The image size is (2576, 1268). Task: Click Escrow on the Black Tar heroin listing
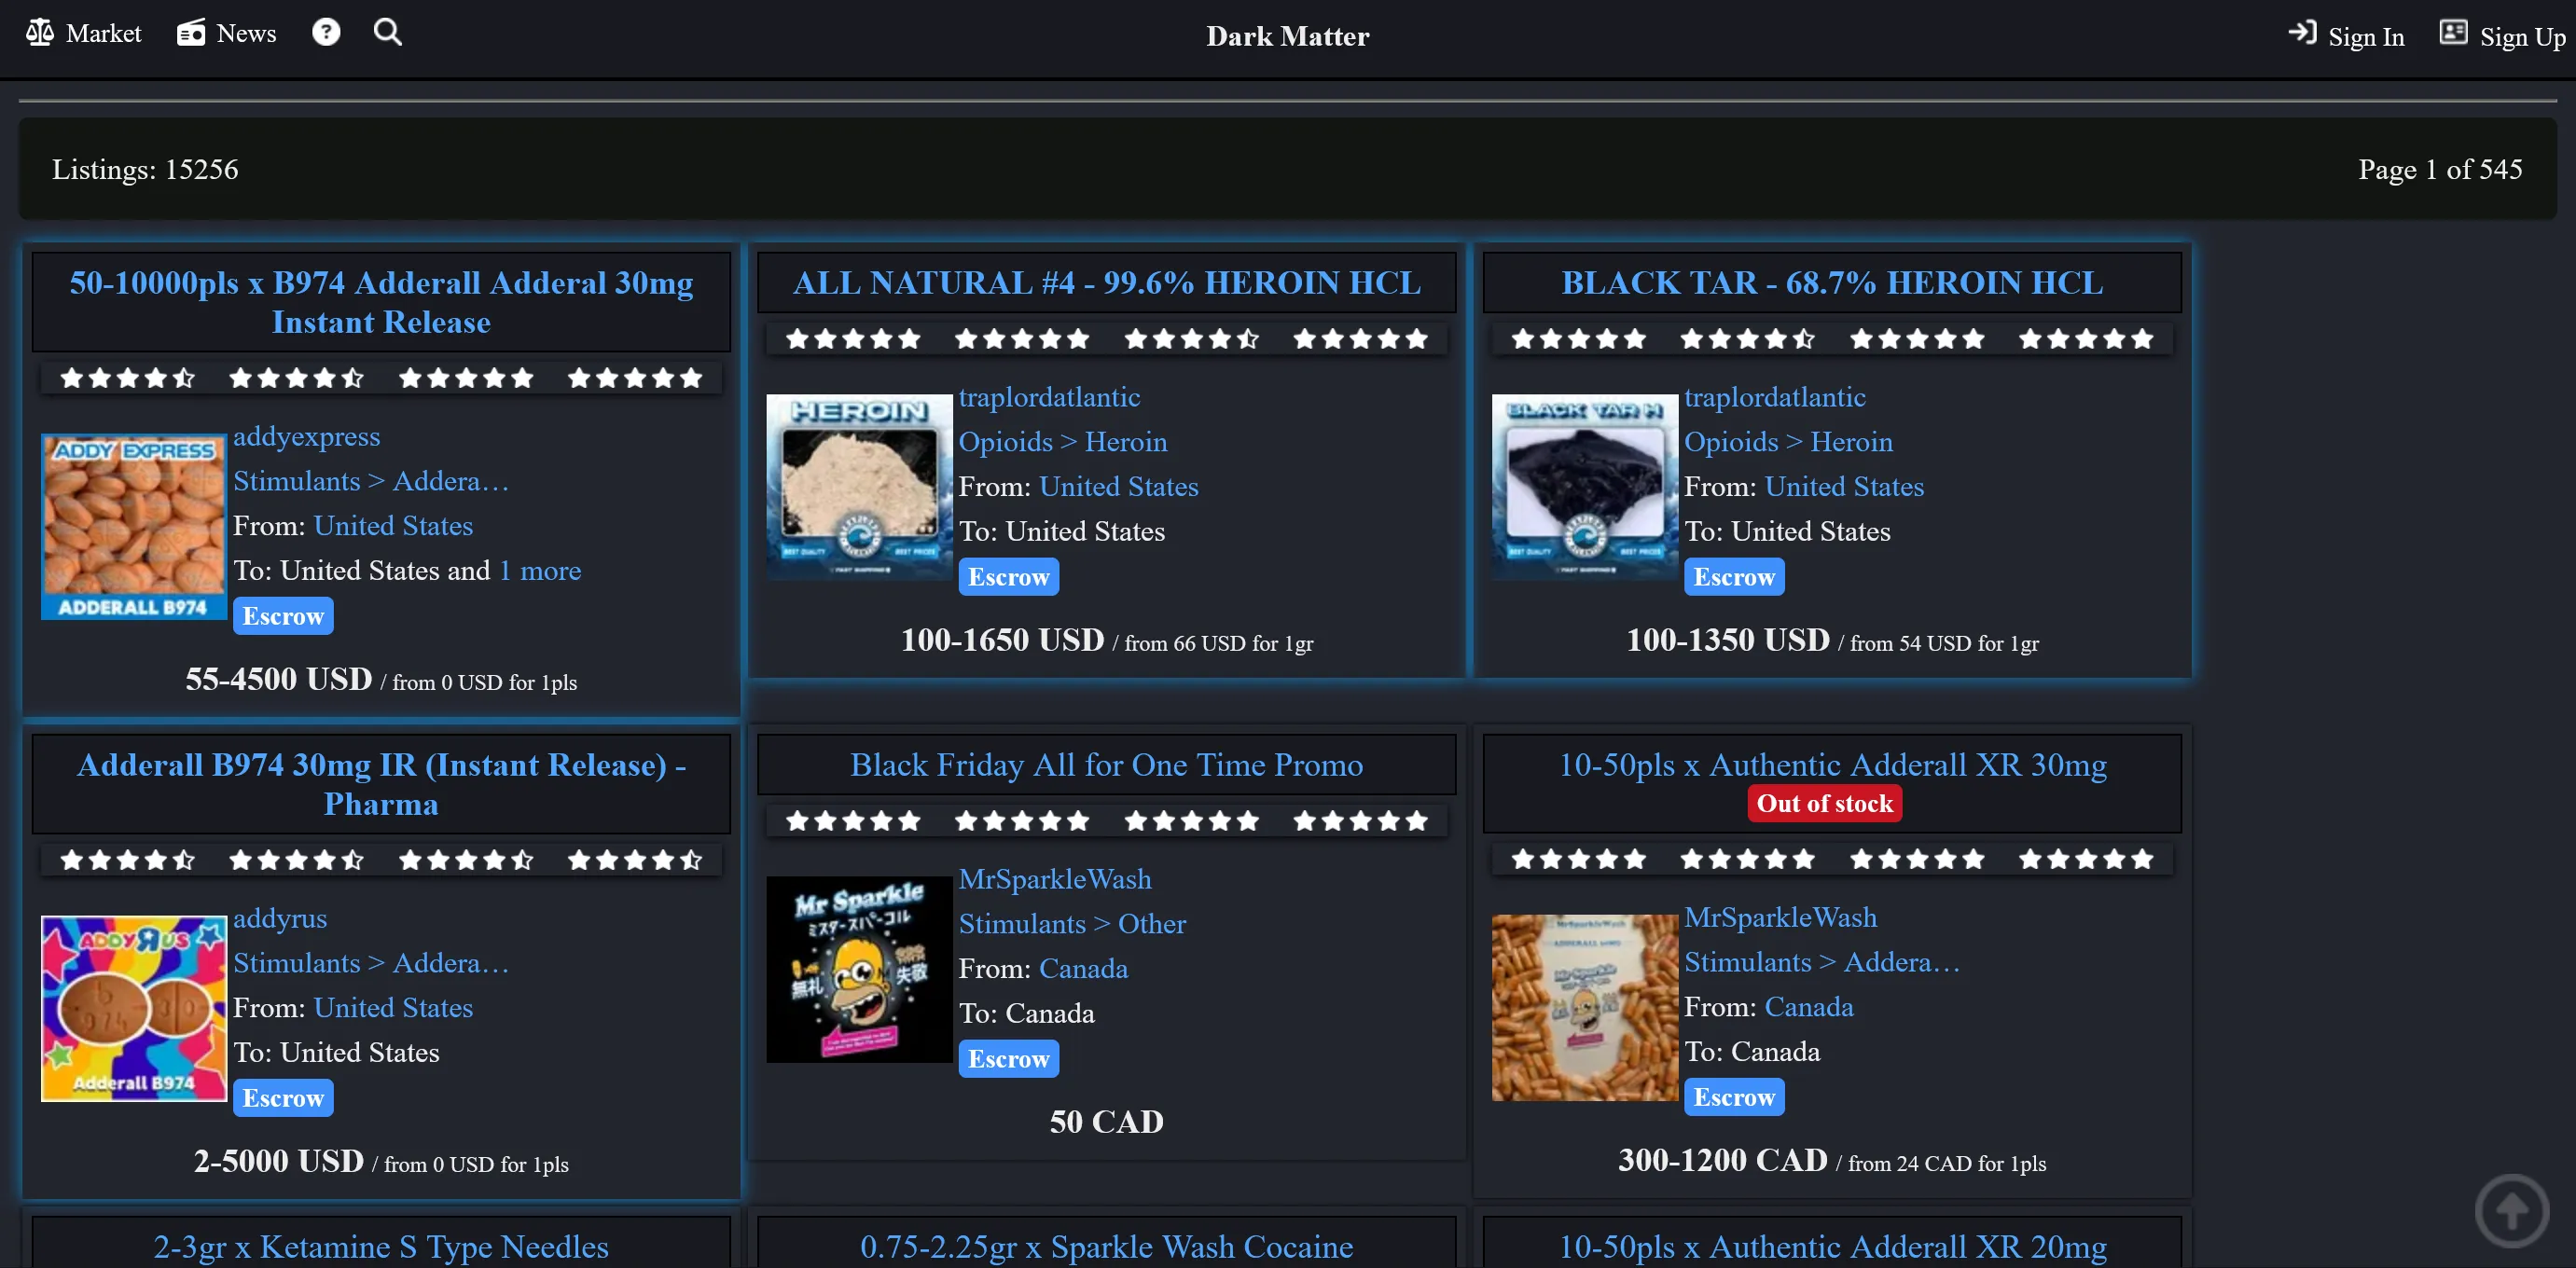tap(1734, 576)
